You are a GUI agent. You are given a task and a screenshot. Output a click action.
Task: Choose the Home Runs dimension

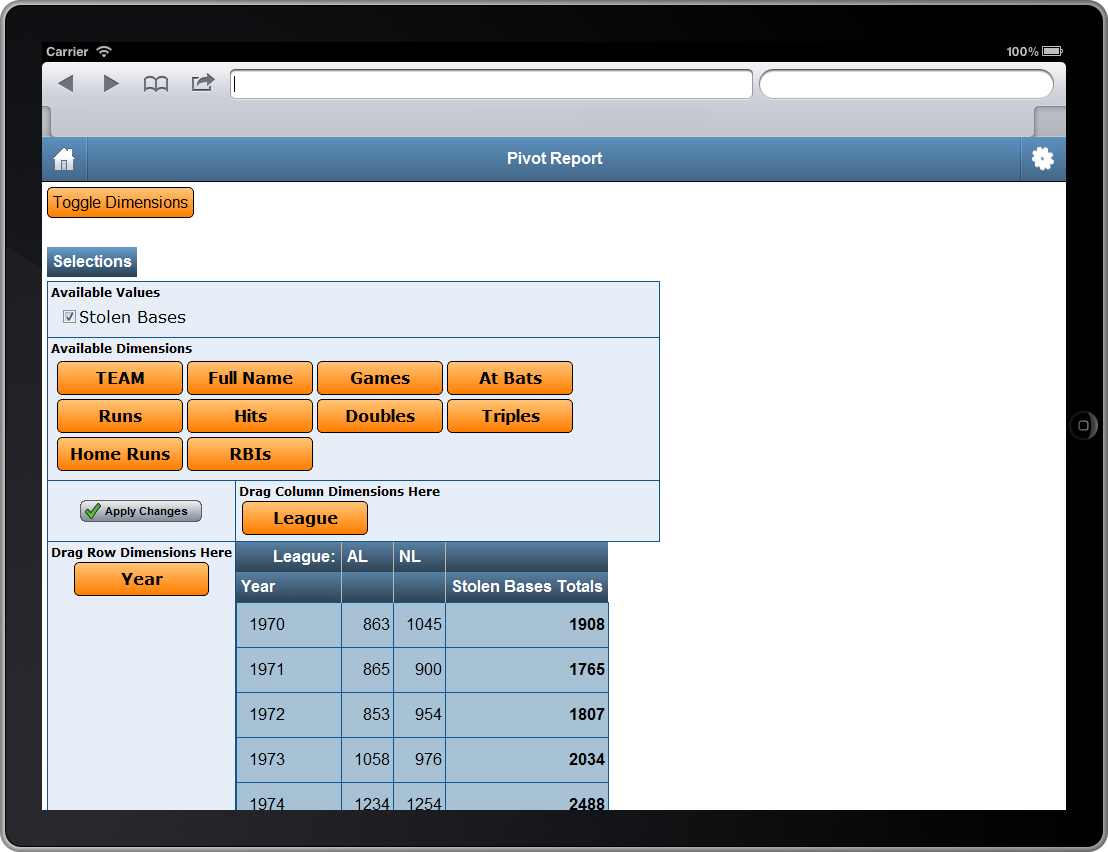(120, 454)
